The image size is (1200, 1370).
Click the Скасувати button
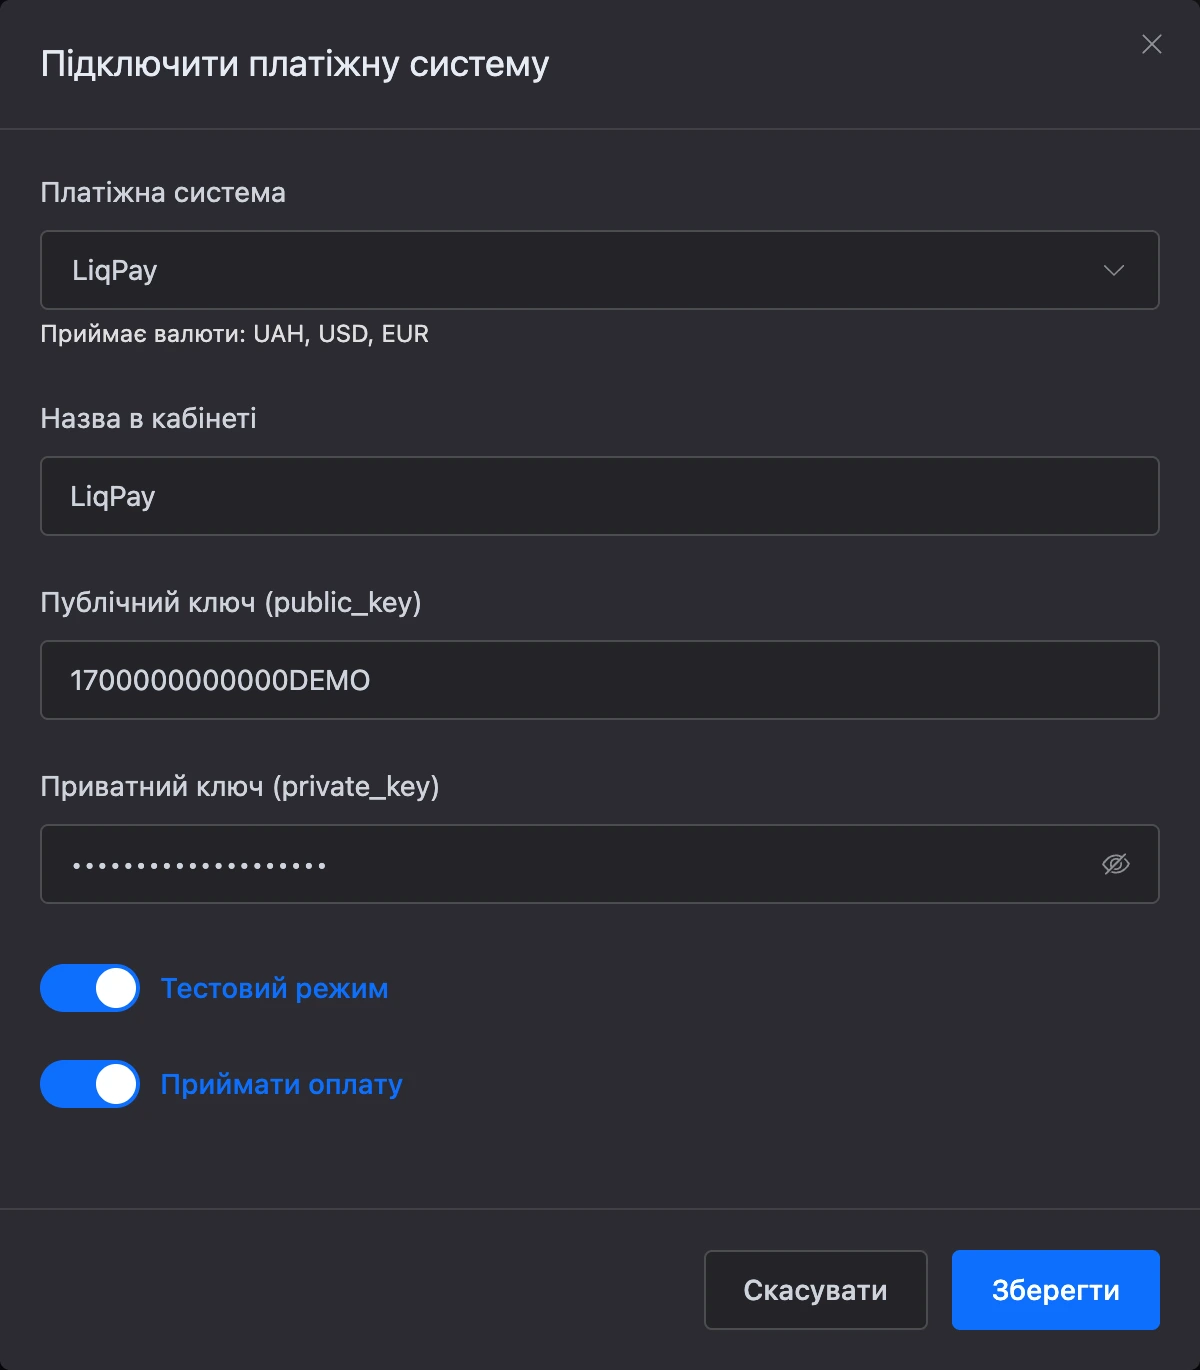pos(816,1290)
